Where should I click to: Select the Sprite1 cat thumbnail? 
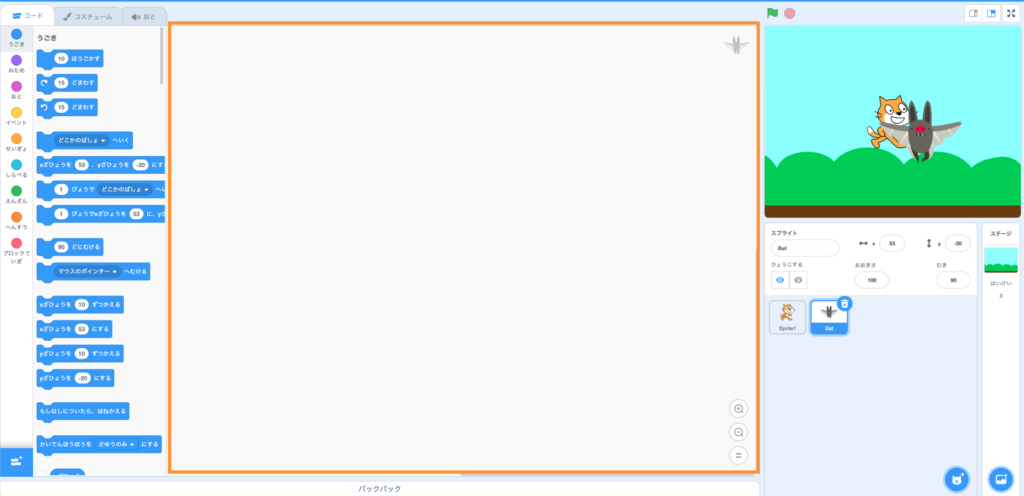click(x=787, y=316)
